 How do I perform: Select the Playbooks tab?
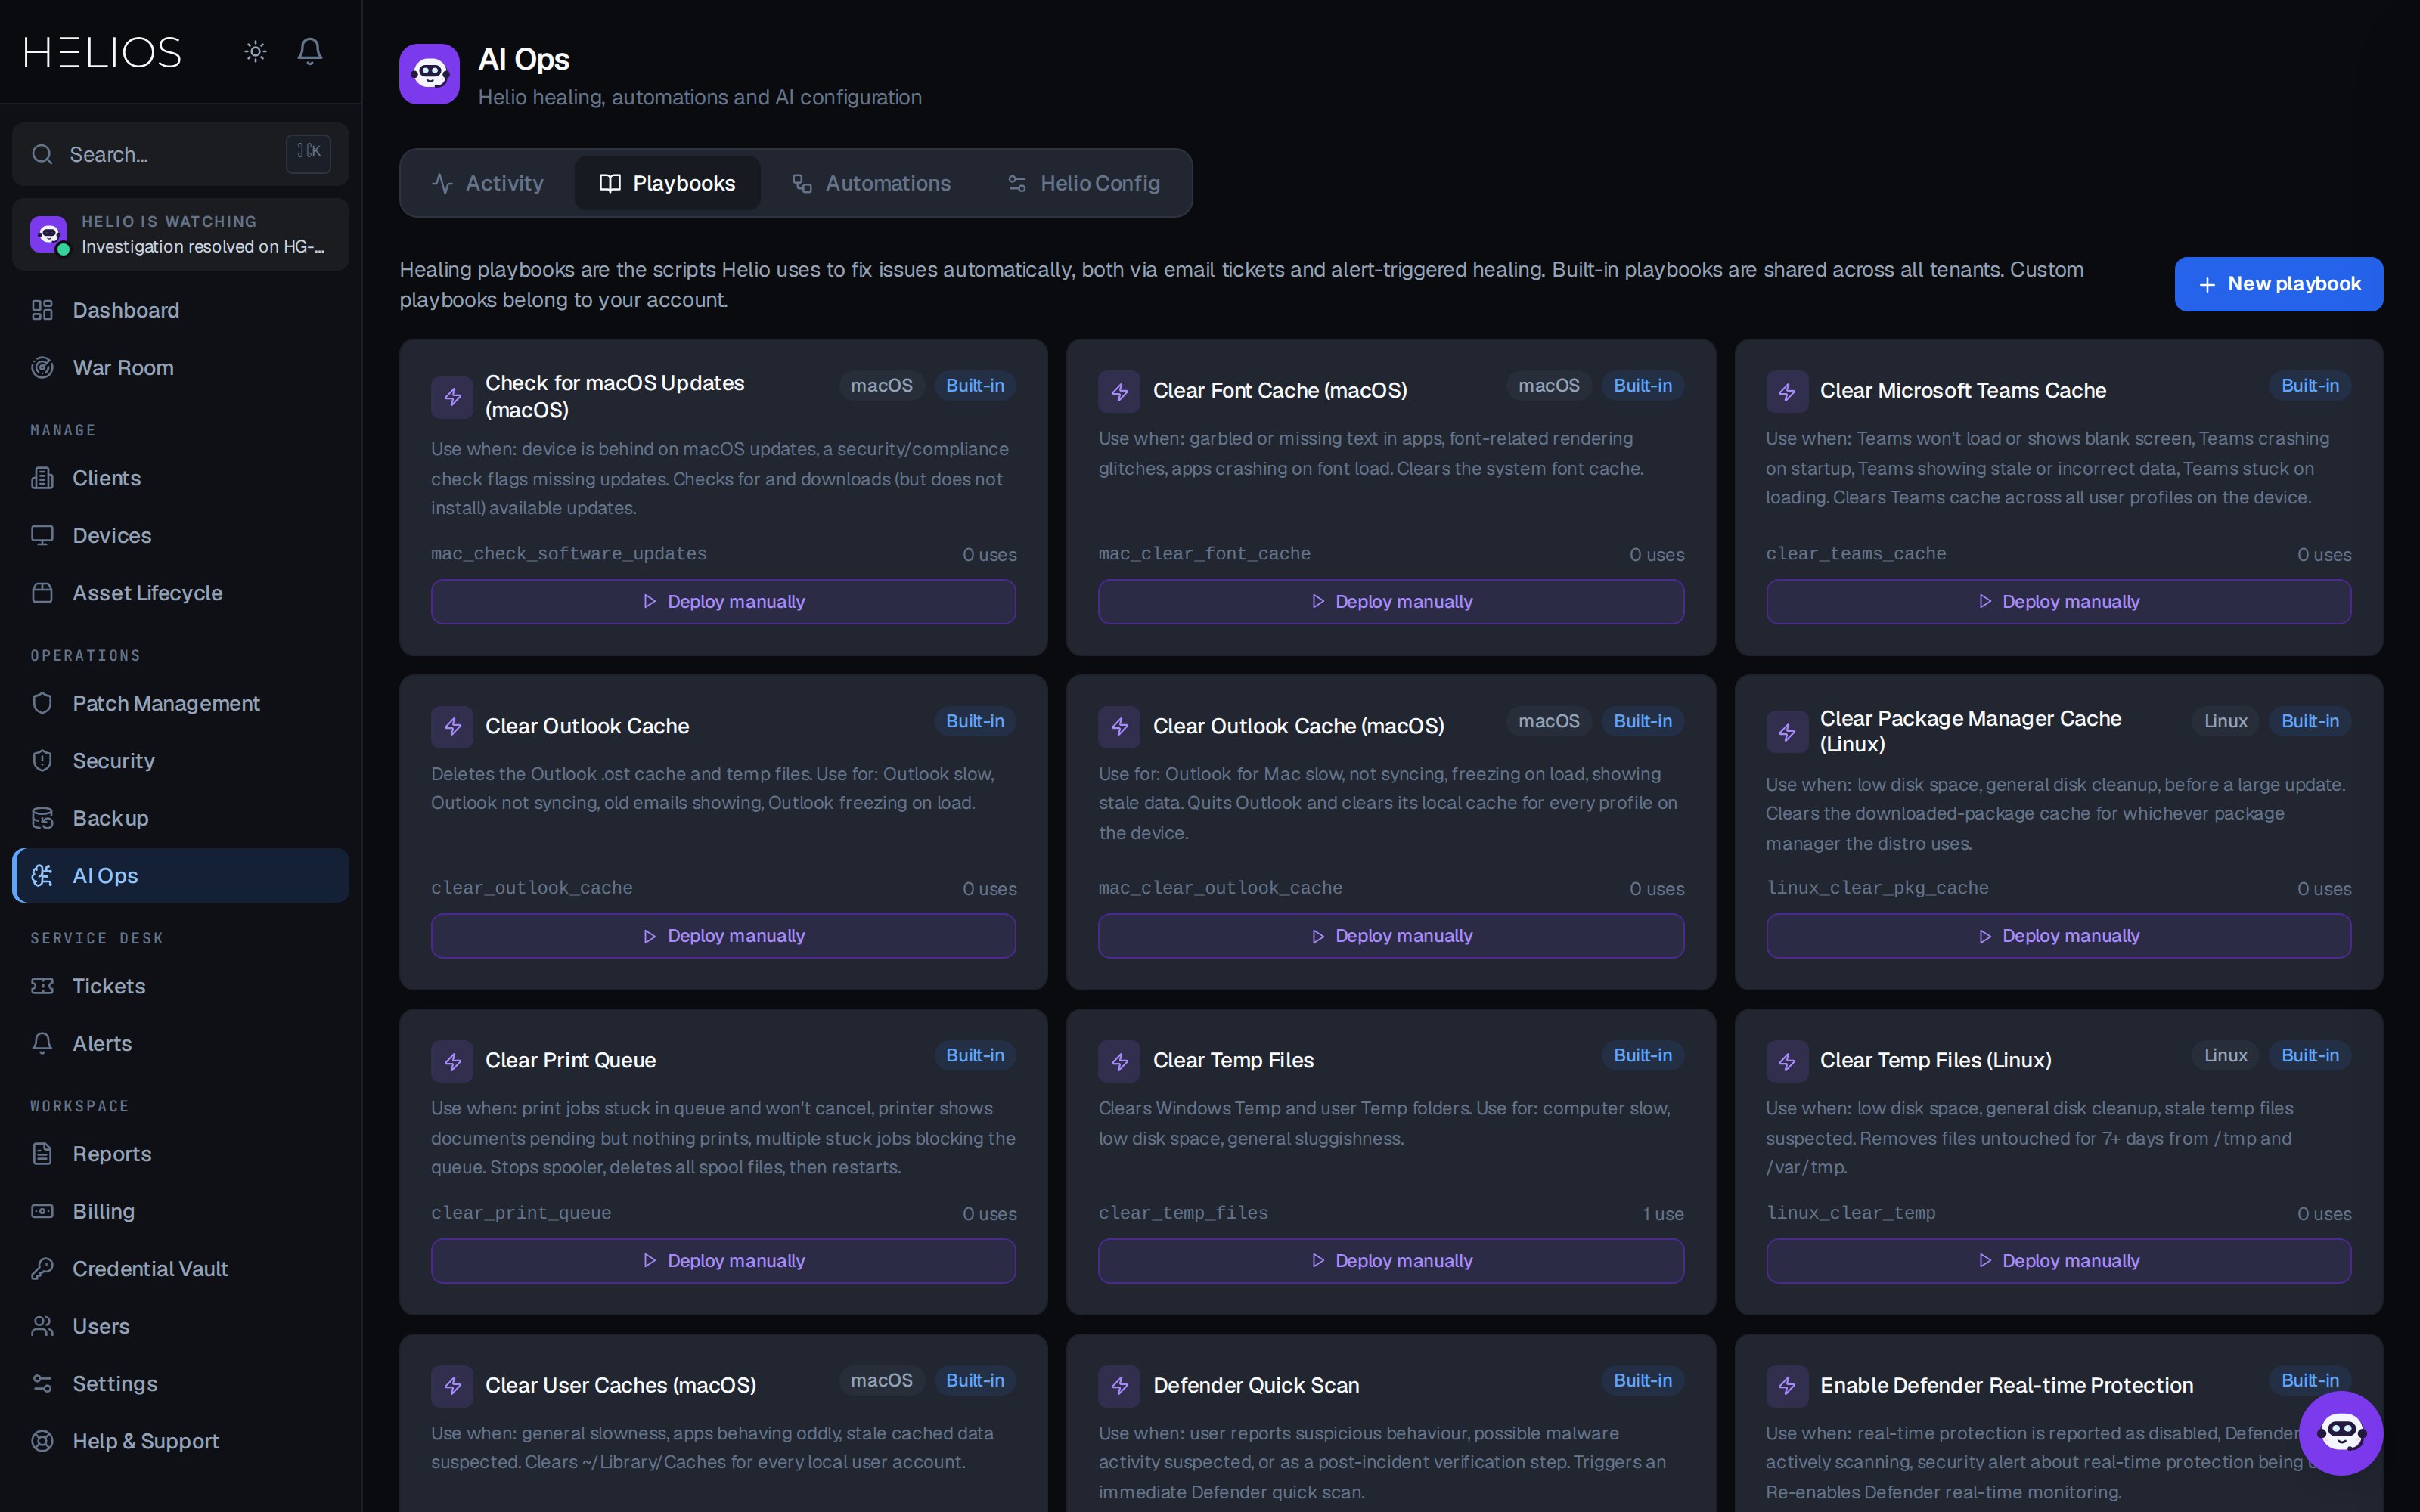coord(667,183)
